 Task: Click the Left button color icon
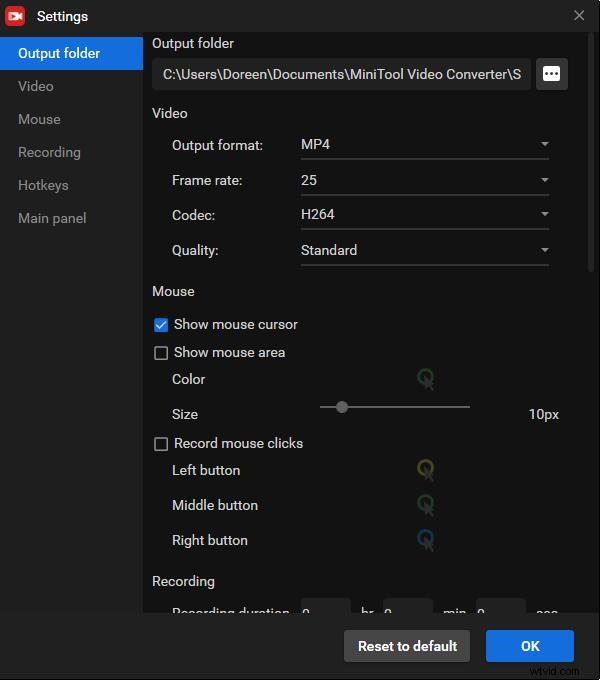coord(426,470)
